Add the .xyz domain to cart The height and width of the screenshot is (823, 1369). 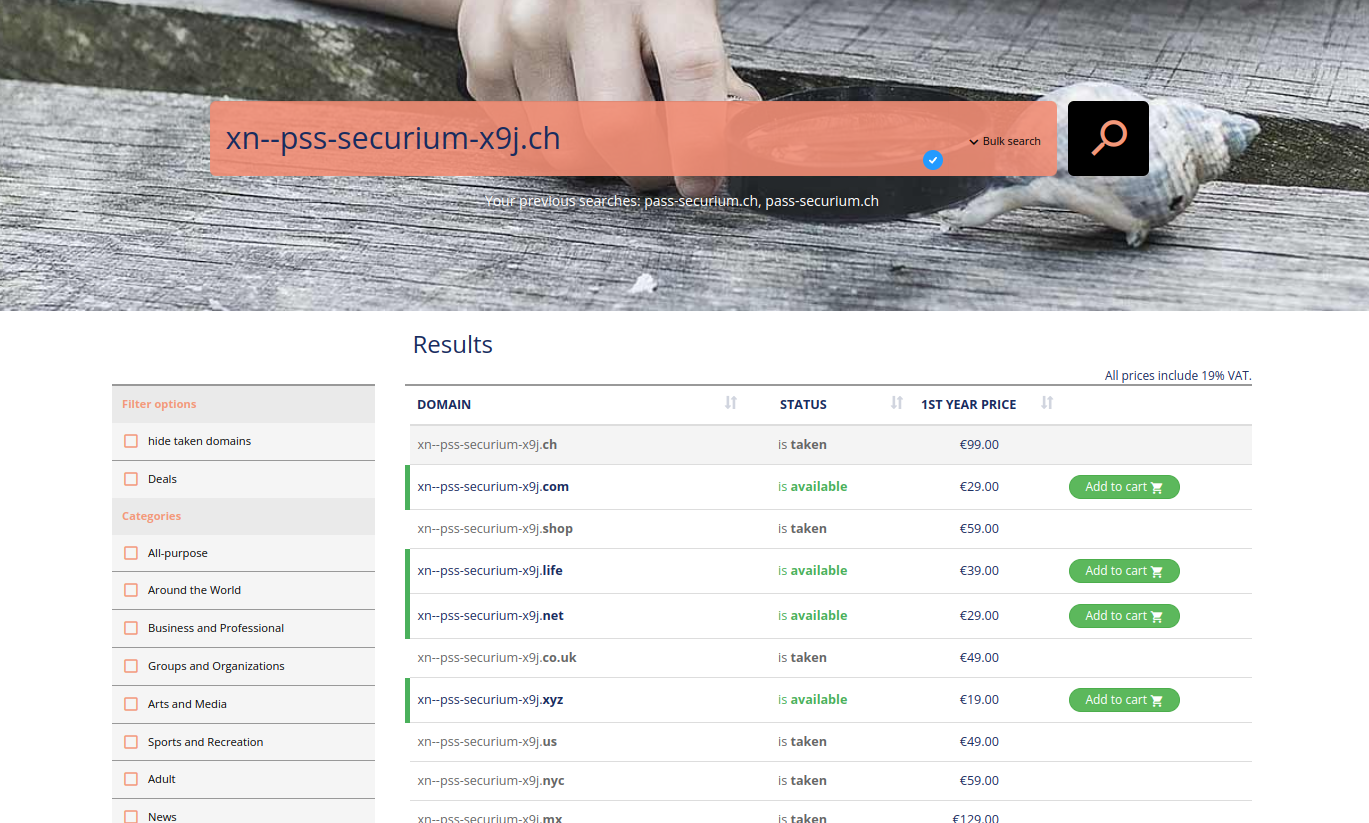[1124, 700]
